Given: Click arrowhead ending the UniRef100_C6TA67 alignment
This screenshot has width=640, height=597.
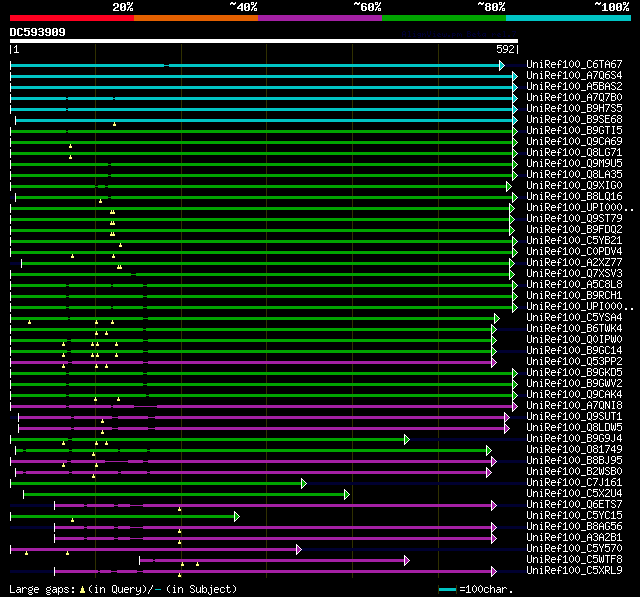Looking at the screenshot, I should (x=502, y=65).
